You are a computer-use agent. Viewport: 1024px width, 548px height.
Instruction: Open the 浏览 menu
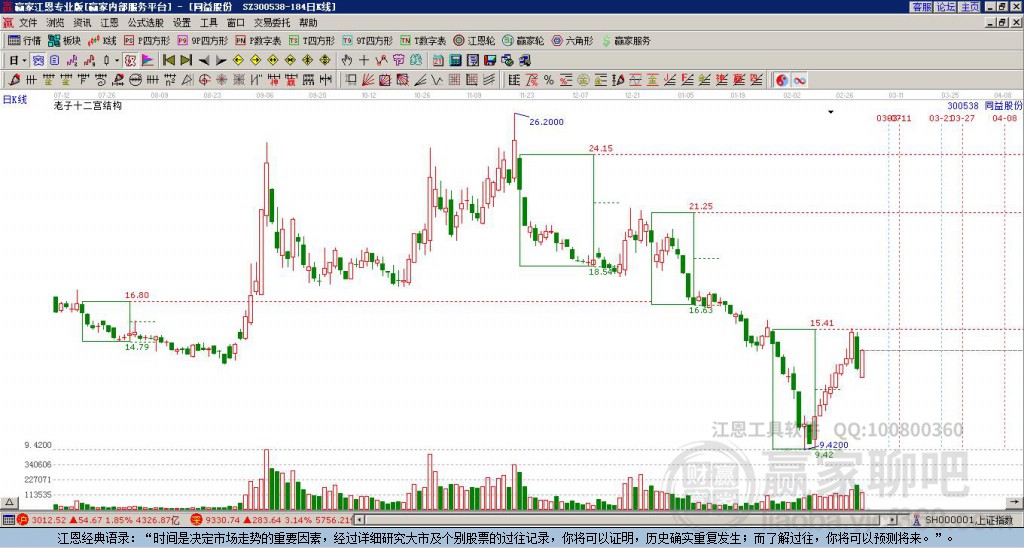pyautogui.click(x=56, y=23)
